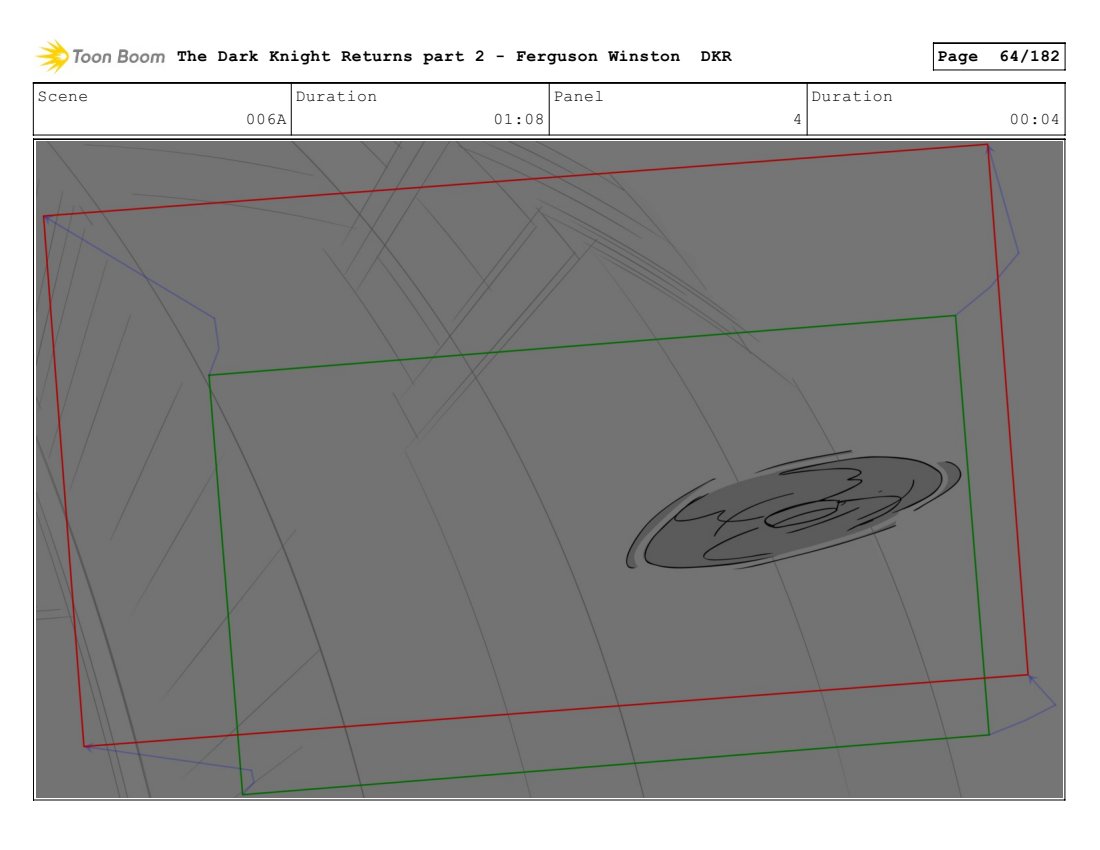Select the panel duration value "00:04"
This screenshot has width=1100, height=850.
(x=1034, y=119)
